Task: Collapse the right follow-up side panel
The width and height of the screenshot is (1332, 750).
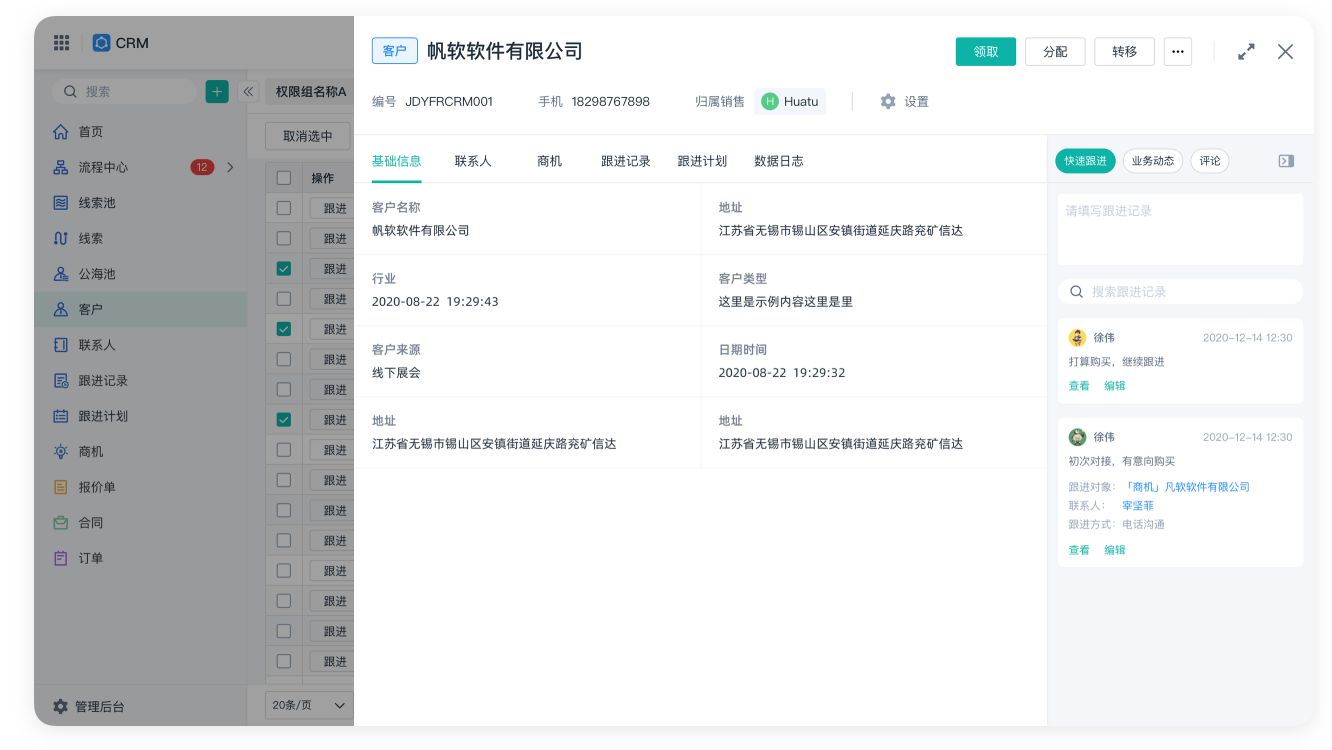Action: click(x=1286, y=161)
